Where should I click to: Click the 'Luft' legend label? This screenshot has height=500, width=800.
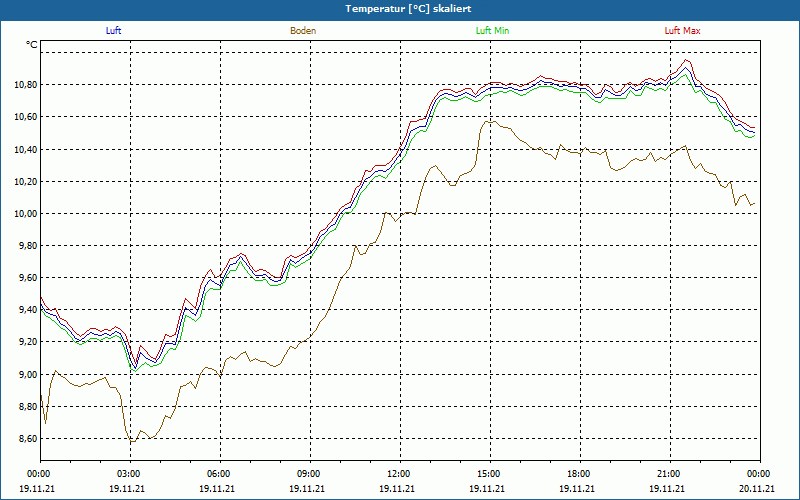(113, 31)
